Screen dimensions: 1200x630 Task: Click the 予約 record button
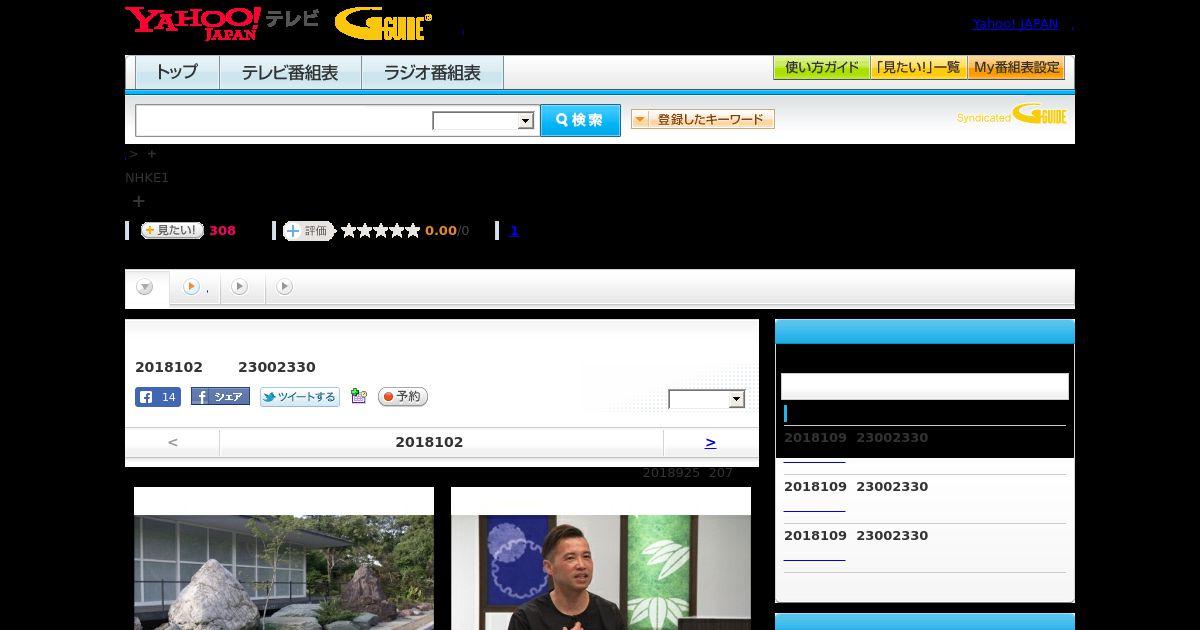(403, 397)
